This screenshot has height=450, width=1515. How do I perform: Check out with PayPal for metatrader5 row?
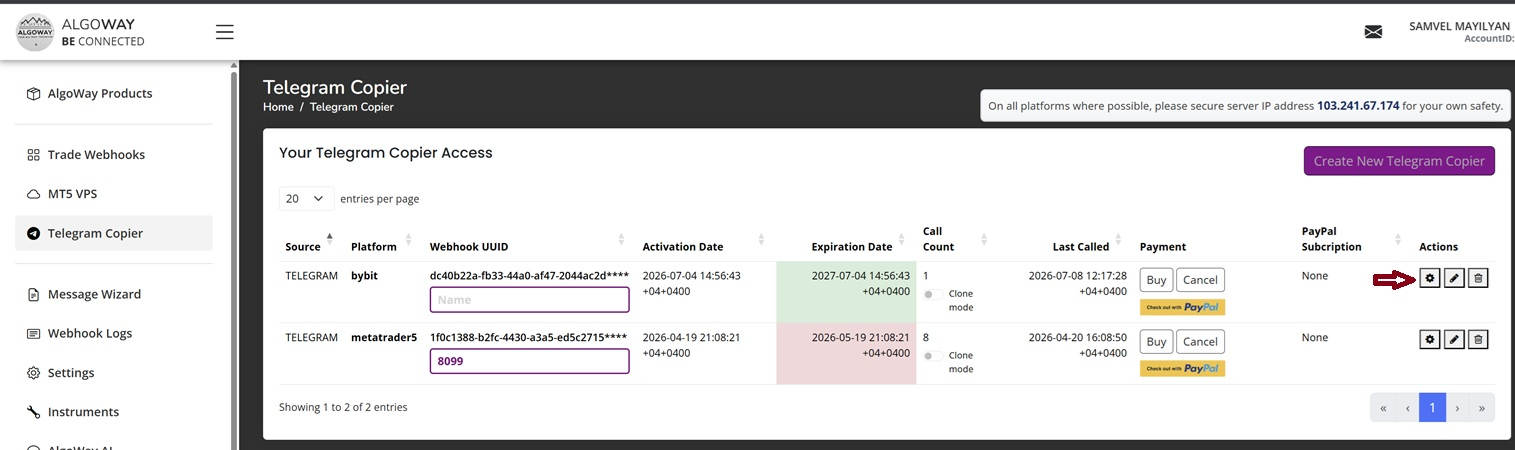click(x=1182, y=368)
